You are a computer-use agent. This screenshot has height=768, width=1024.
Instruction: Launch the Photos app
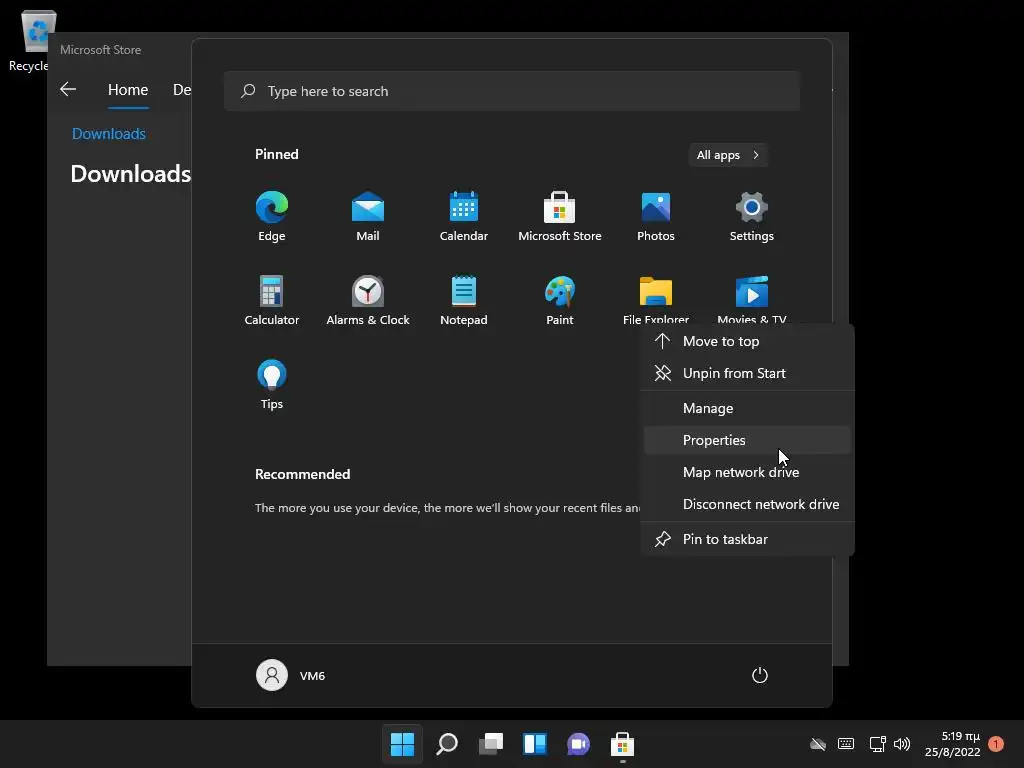pyautogui.click(x=656, y=216)
